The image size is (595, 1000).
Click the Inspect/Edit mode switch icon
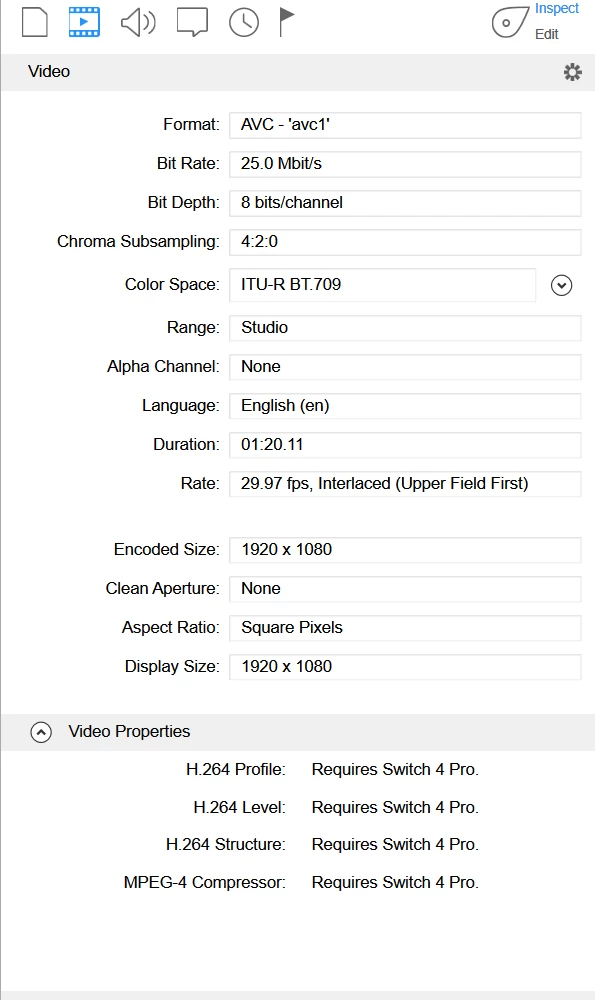pos(510,22)
